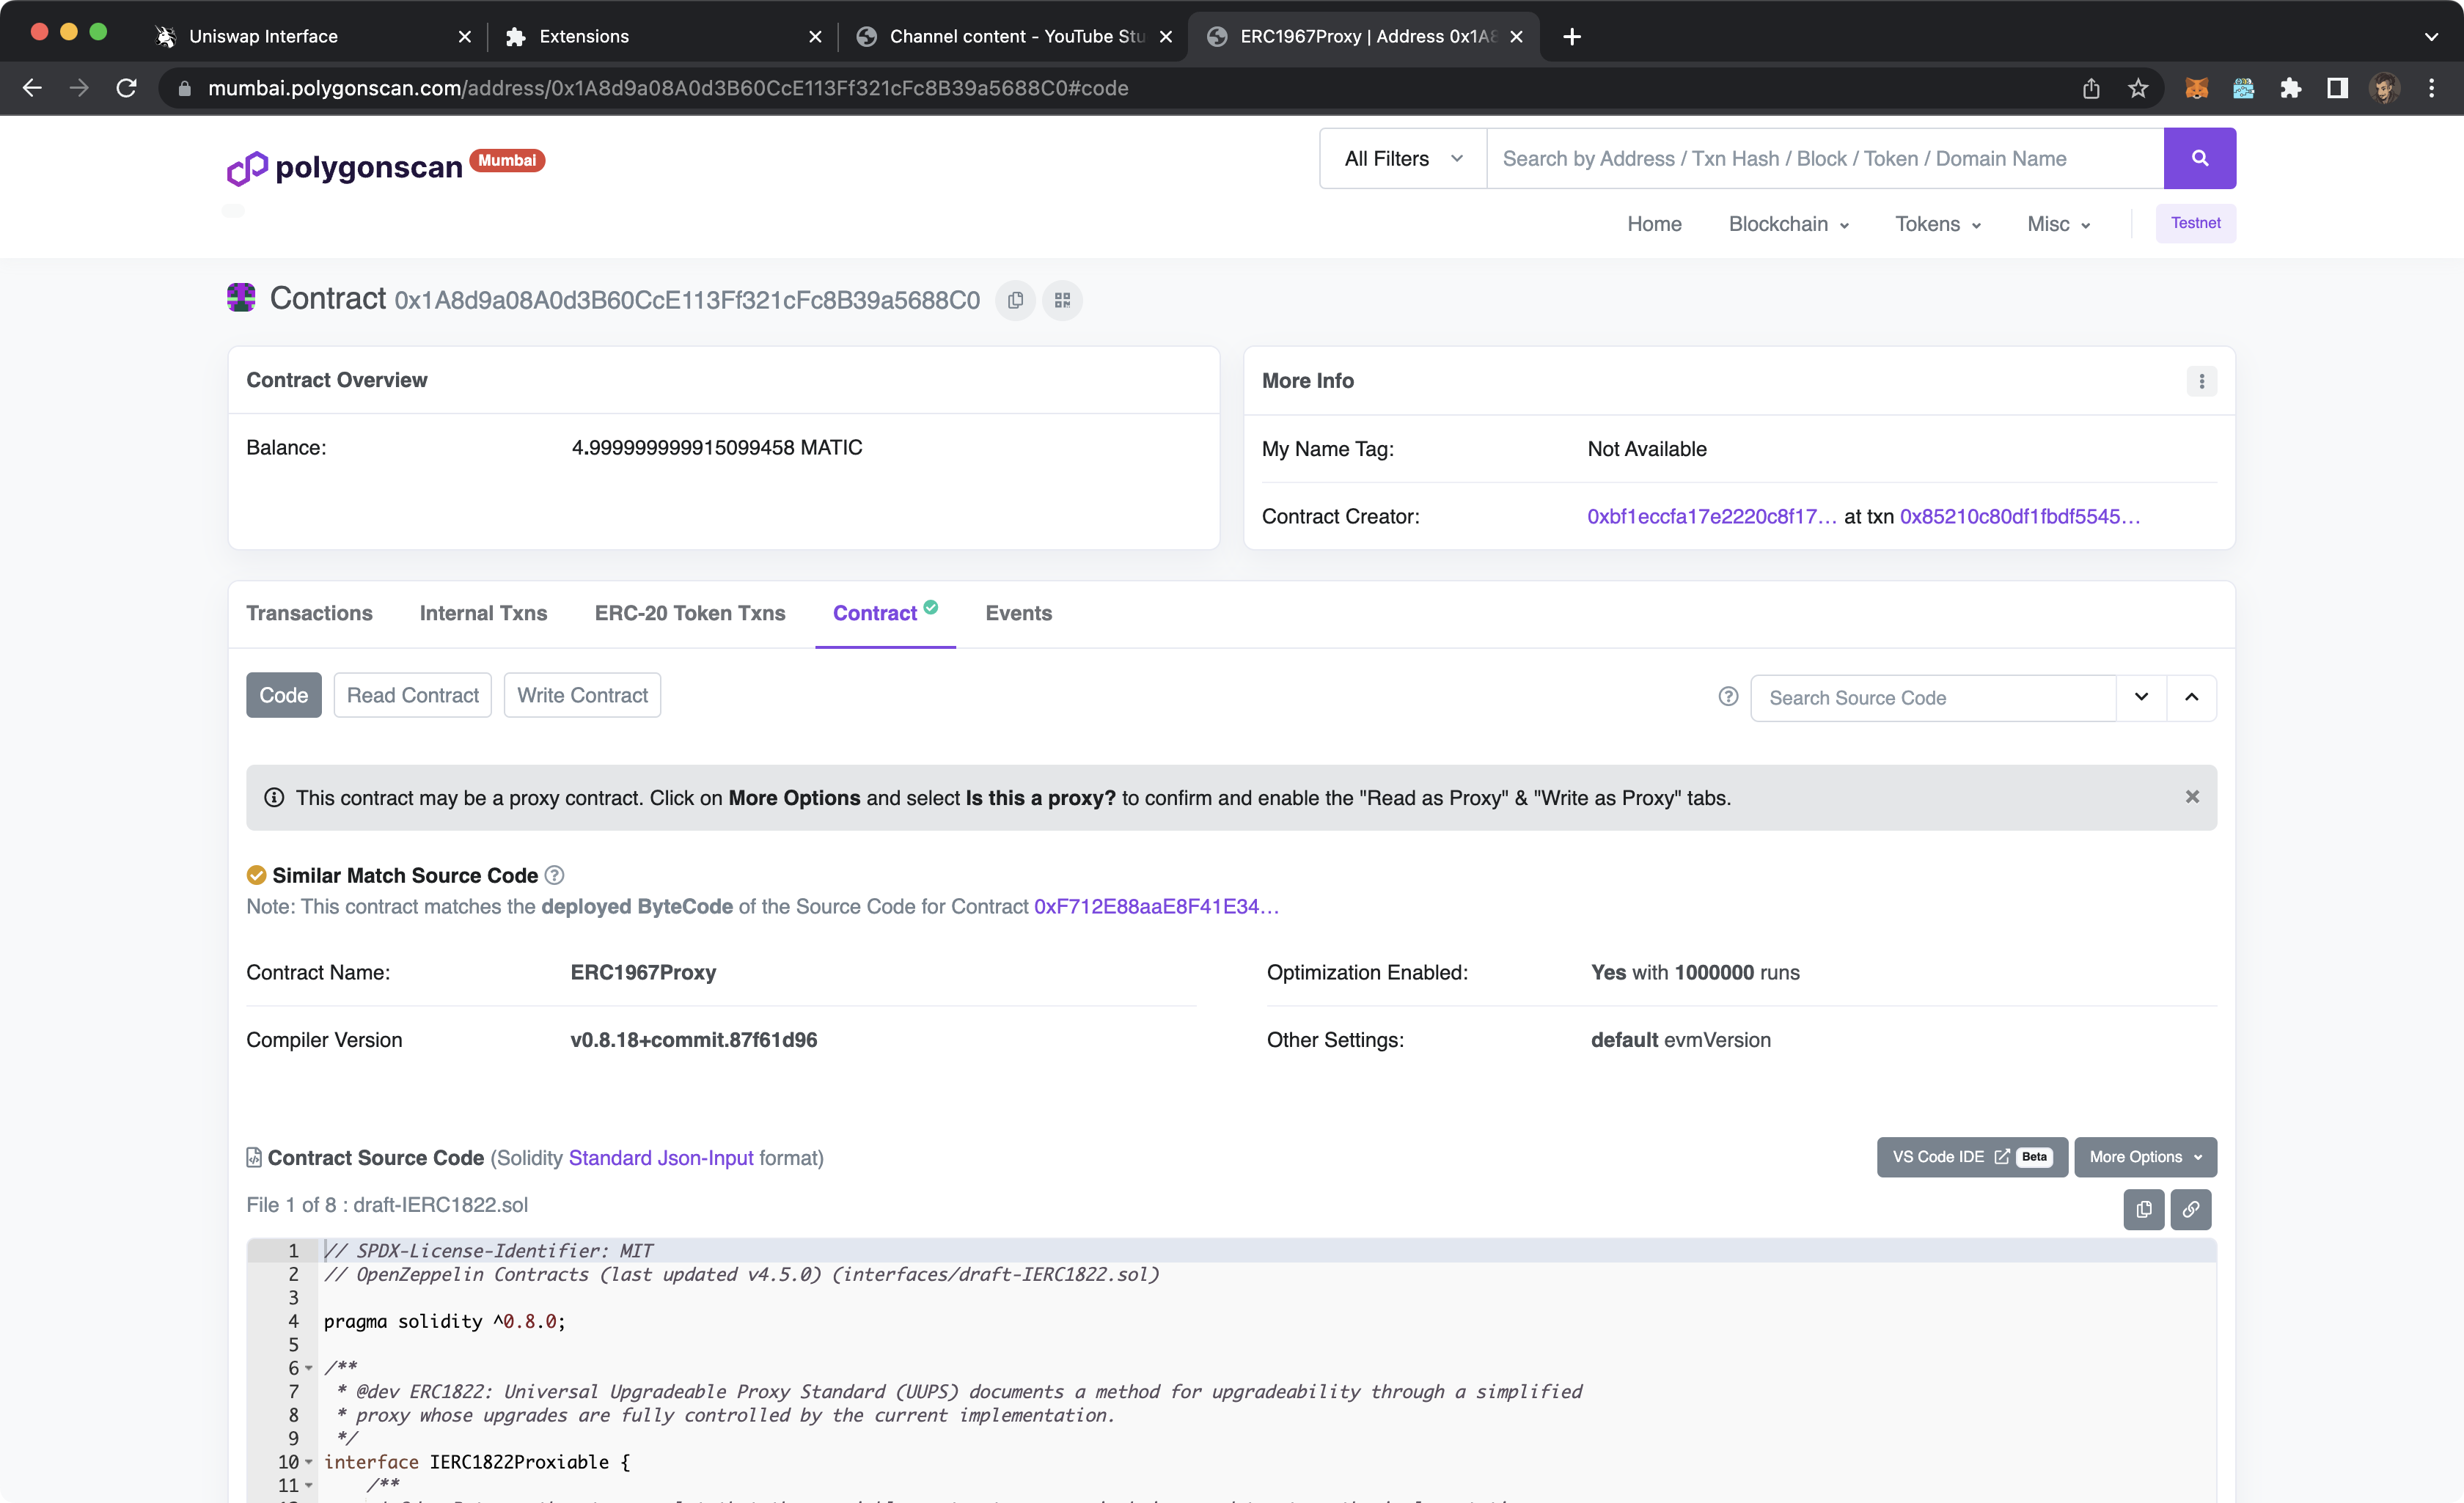Show the QR code for the contract address

pyautogui.click(x=1062, y=300)
